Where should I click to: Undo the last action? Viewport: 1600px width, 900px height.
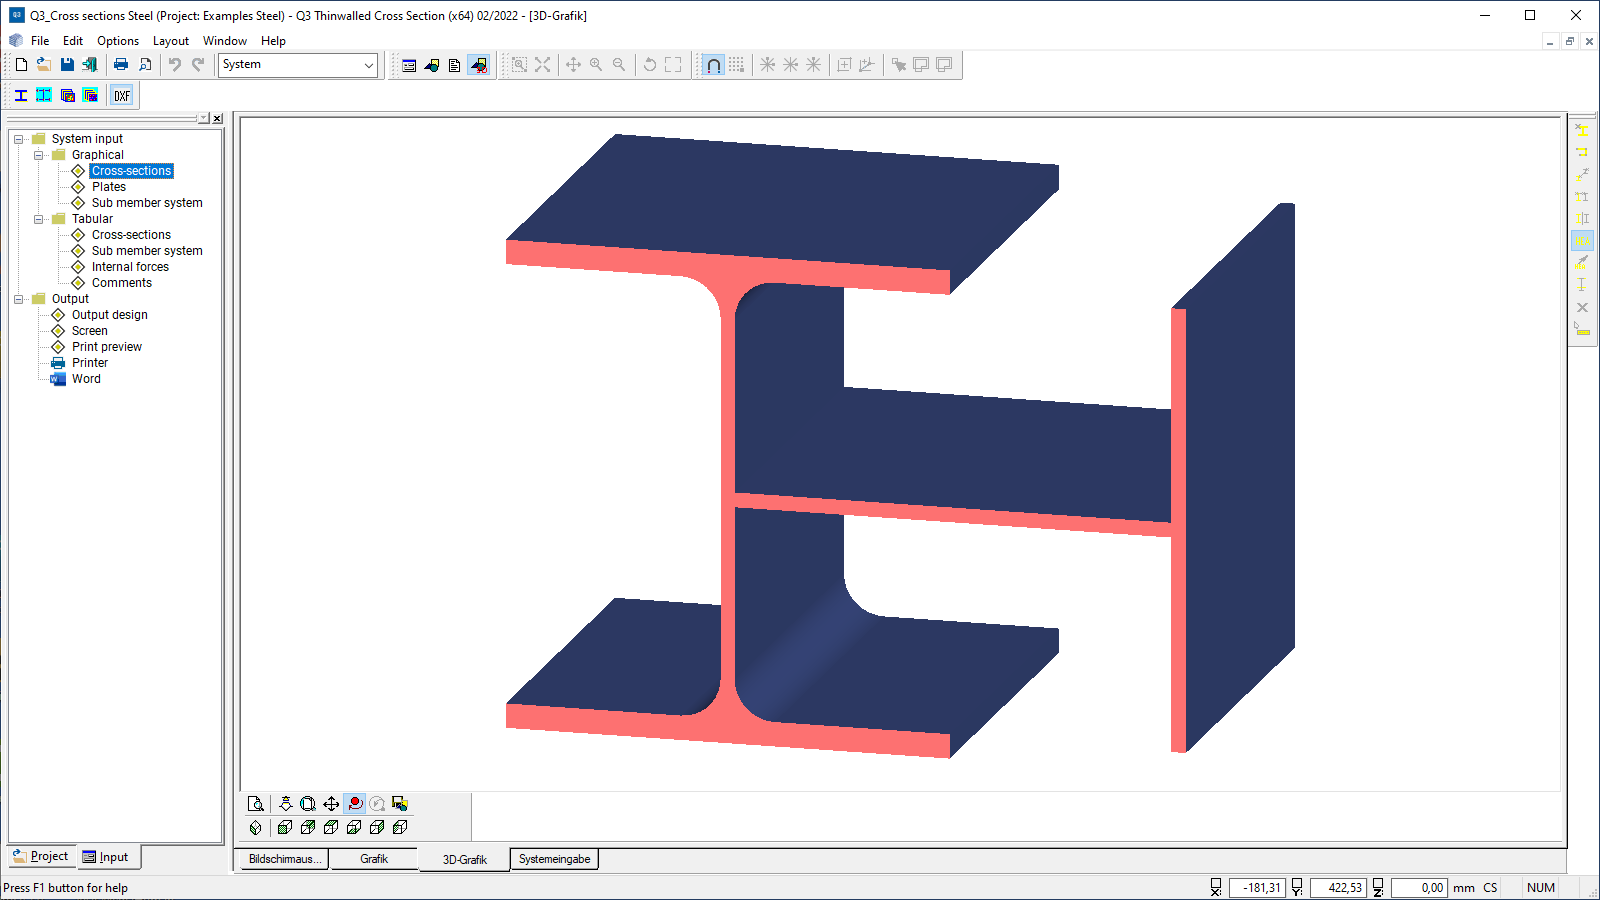175,64
